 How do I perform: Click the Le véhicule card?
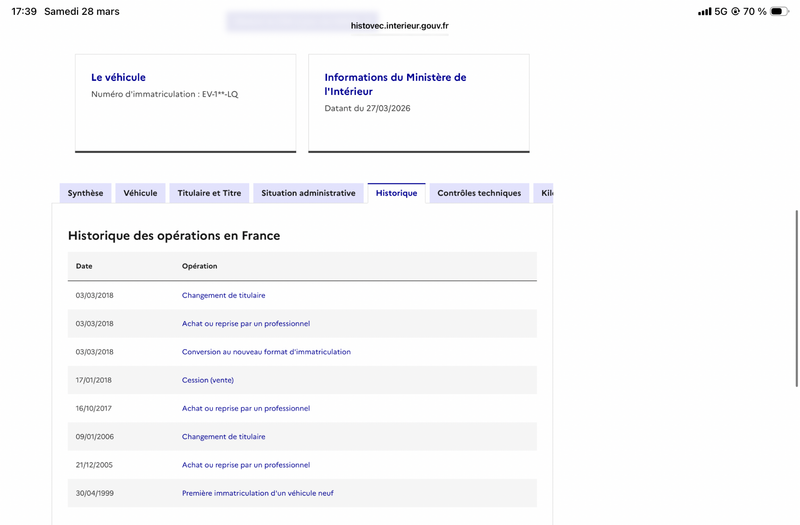tap(185, 102)
